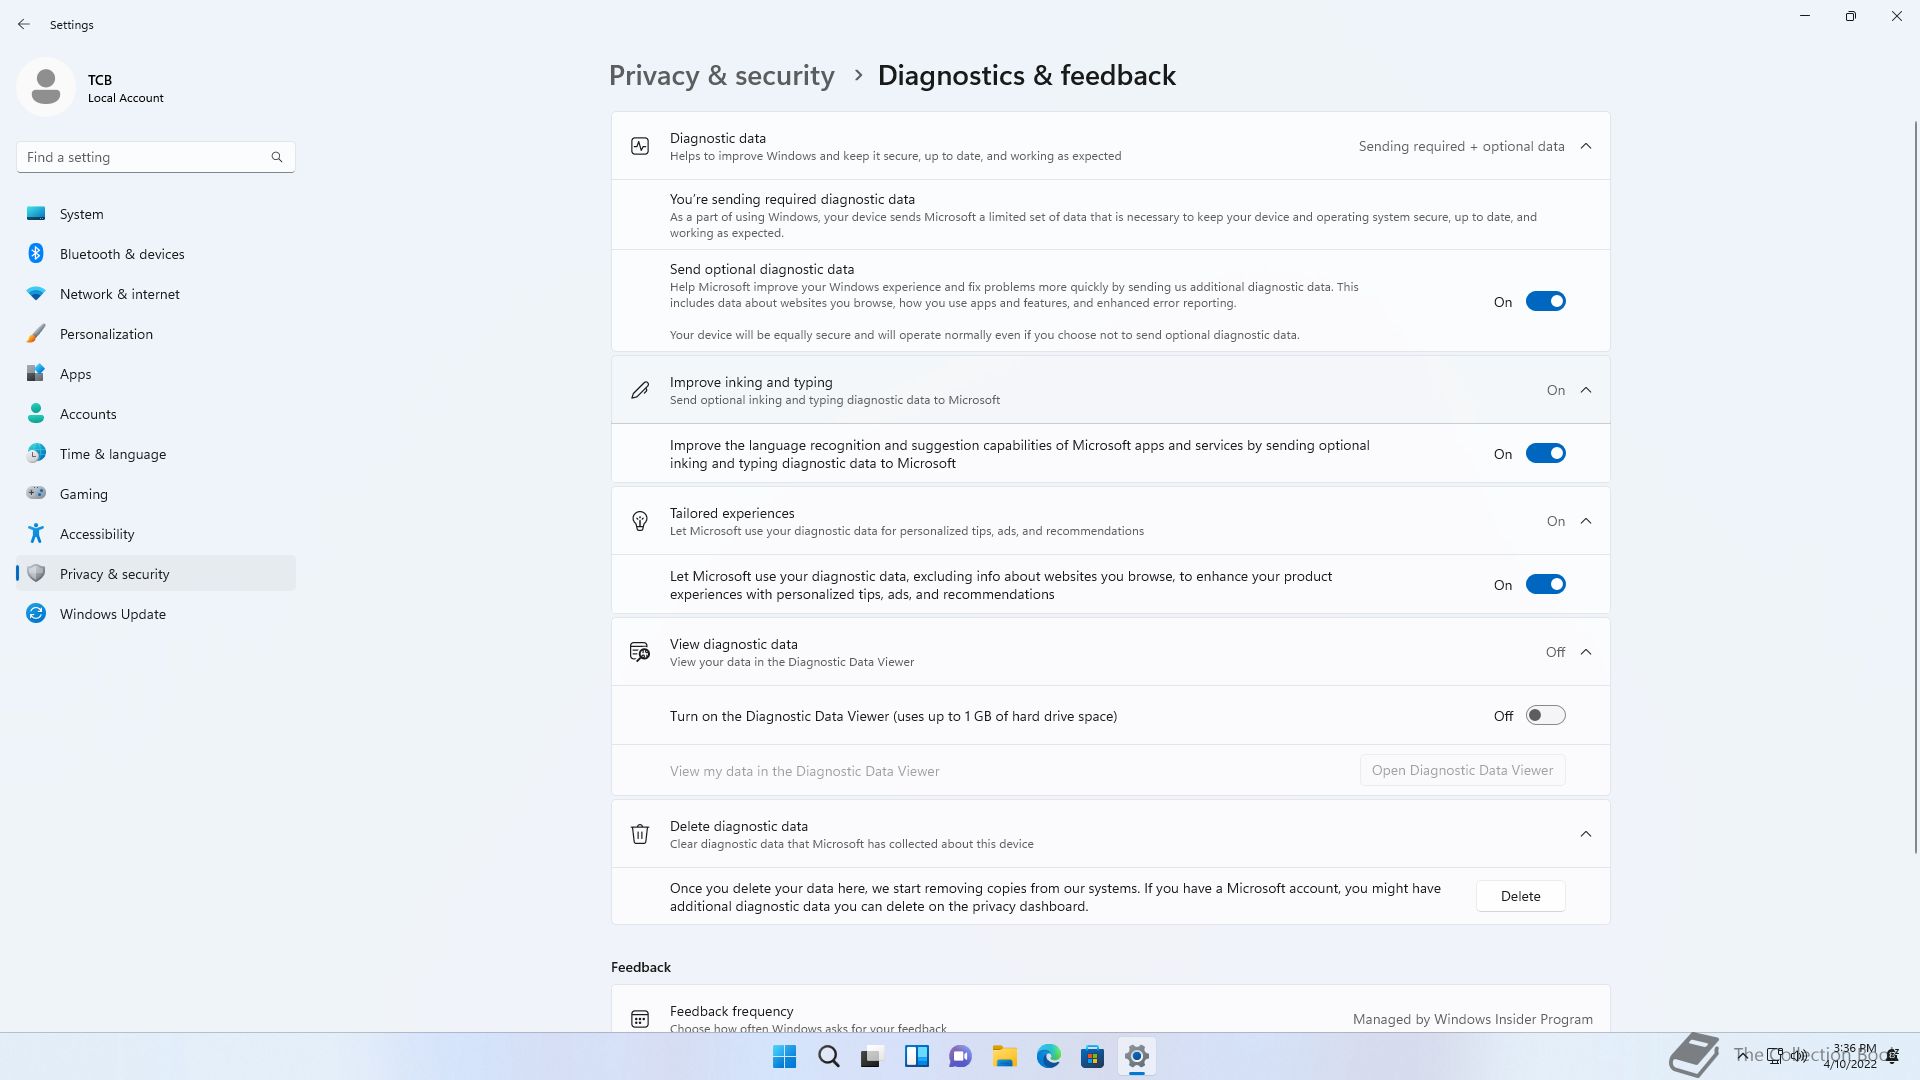Open System settings category
Image resolution: width=1920 pixels, height=1080 pixels.
156,214
